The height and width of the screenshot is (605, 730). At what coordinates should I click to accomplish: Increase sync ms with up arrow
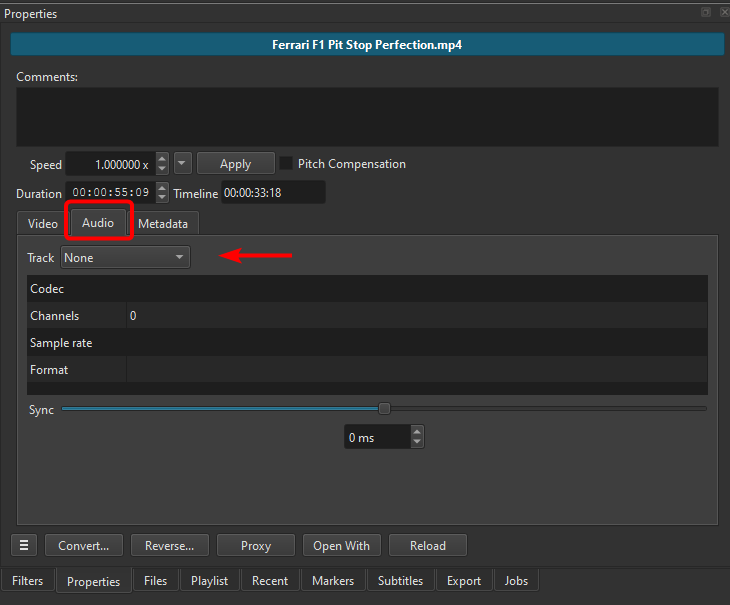pos(417,432)
